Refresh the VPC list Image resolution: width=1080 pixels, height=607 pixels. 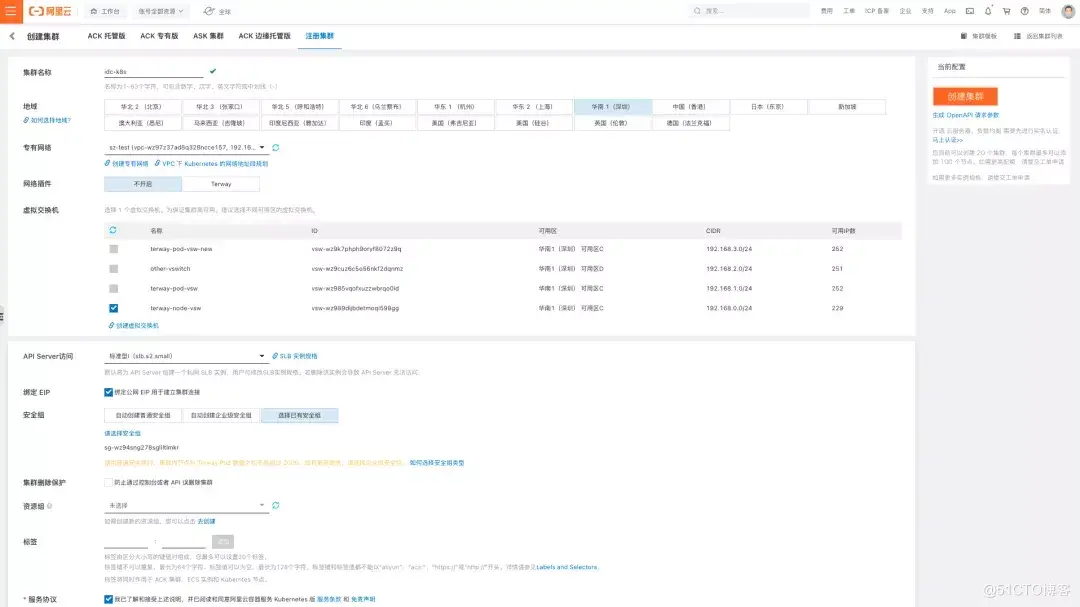click(x=276, y=147)
